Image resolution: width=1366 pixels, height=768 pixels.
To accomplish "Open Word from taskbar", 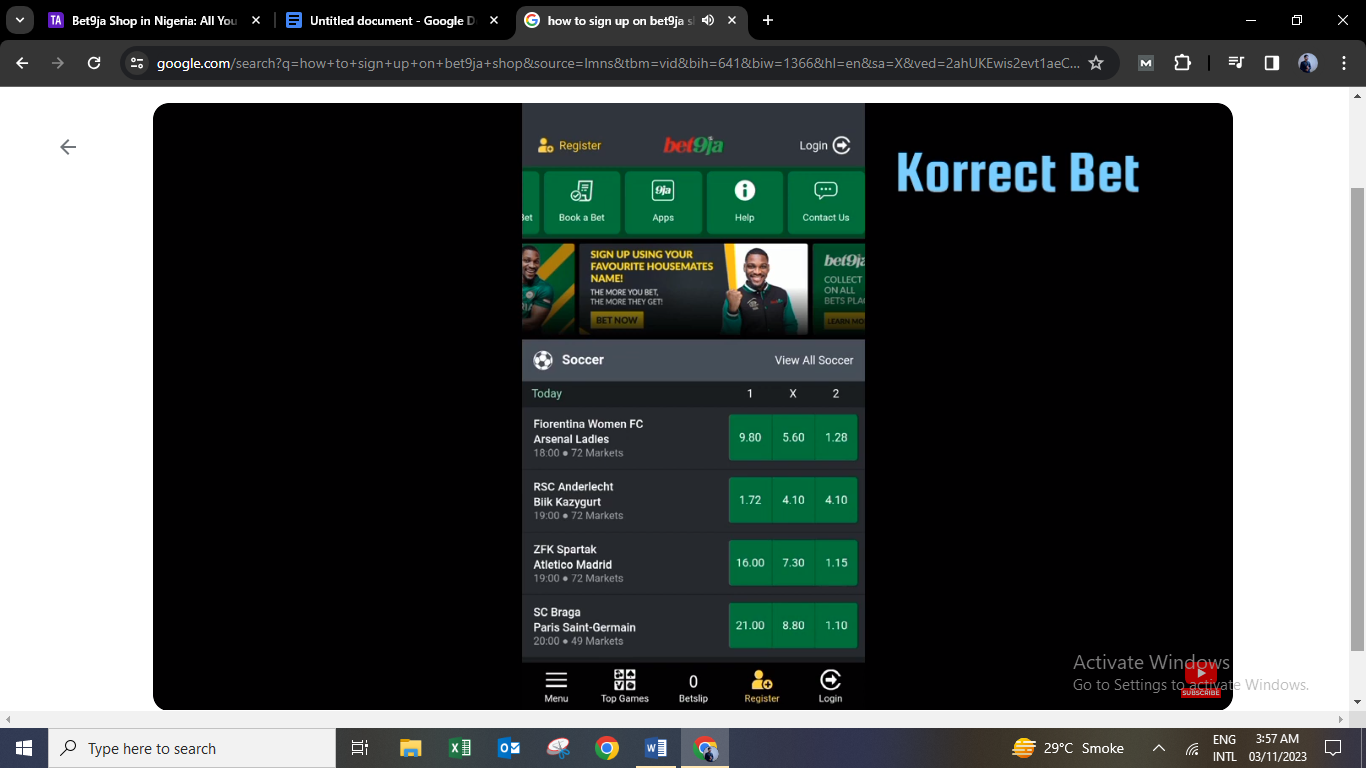I will click(x=656, y=748).
